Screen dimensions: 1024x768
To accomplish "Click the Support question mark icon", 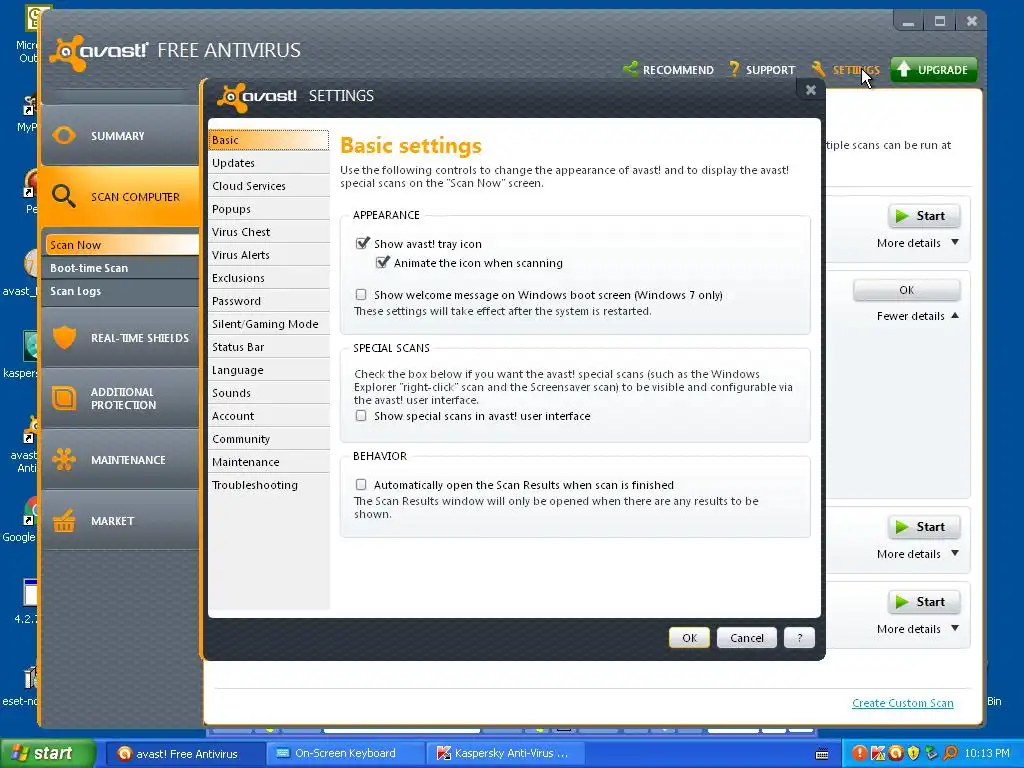I will (x=735, y=69).
